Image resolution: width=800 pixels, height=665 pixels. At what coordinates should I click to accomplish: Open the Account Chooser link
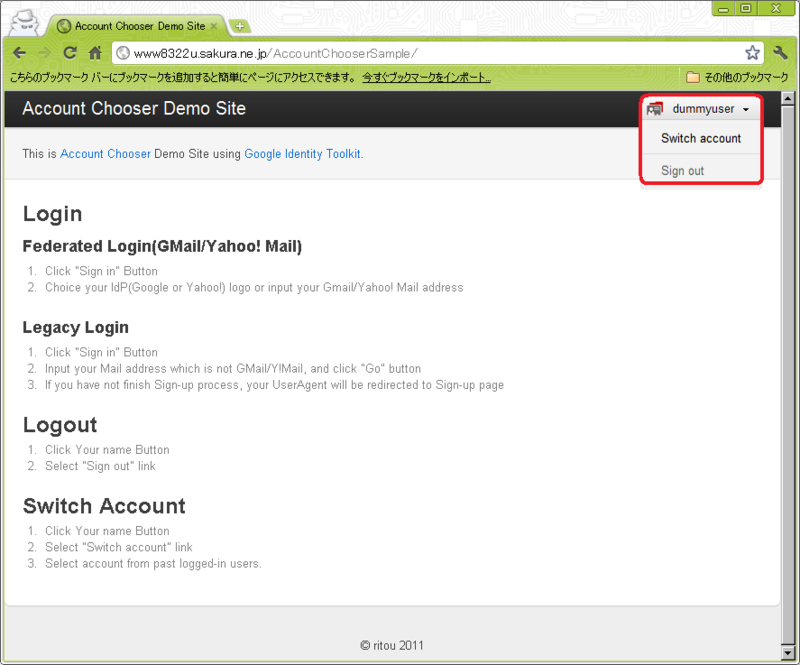[x=105, y=154]
